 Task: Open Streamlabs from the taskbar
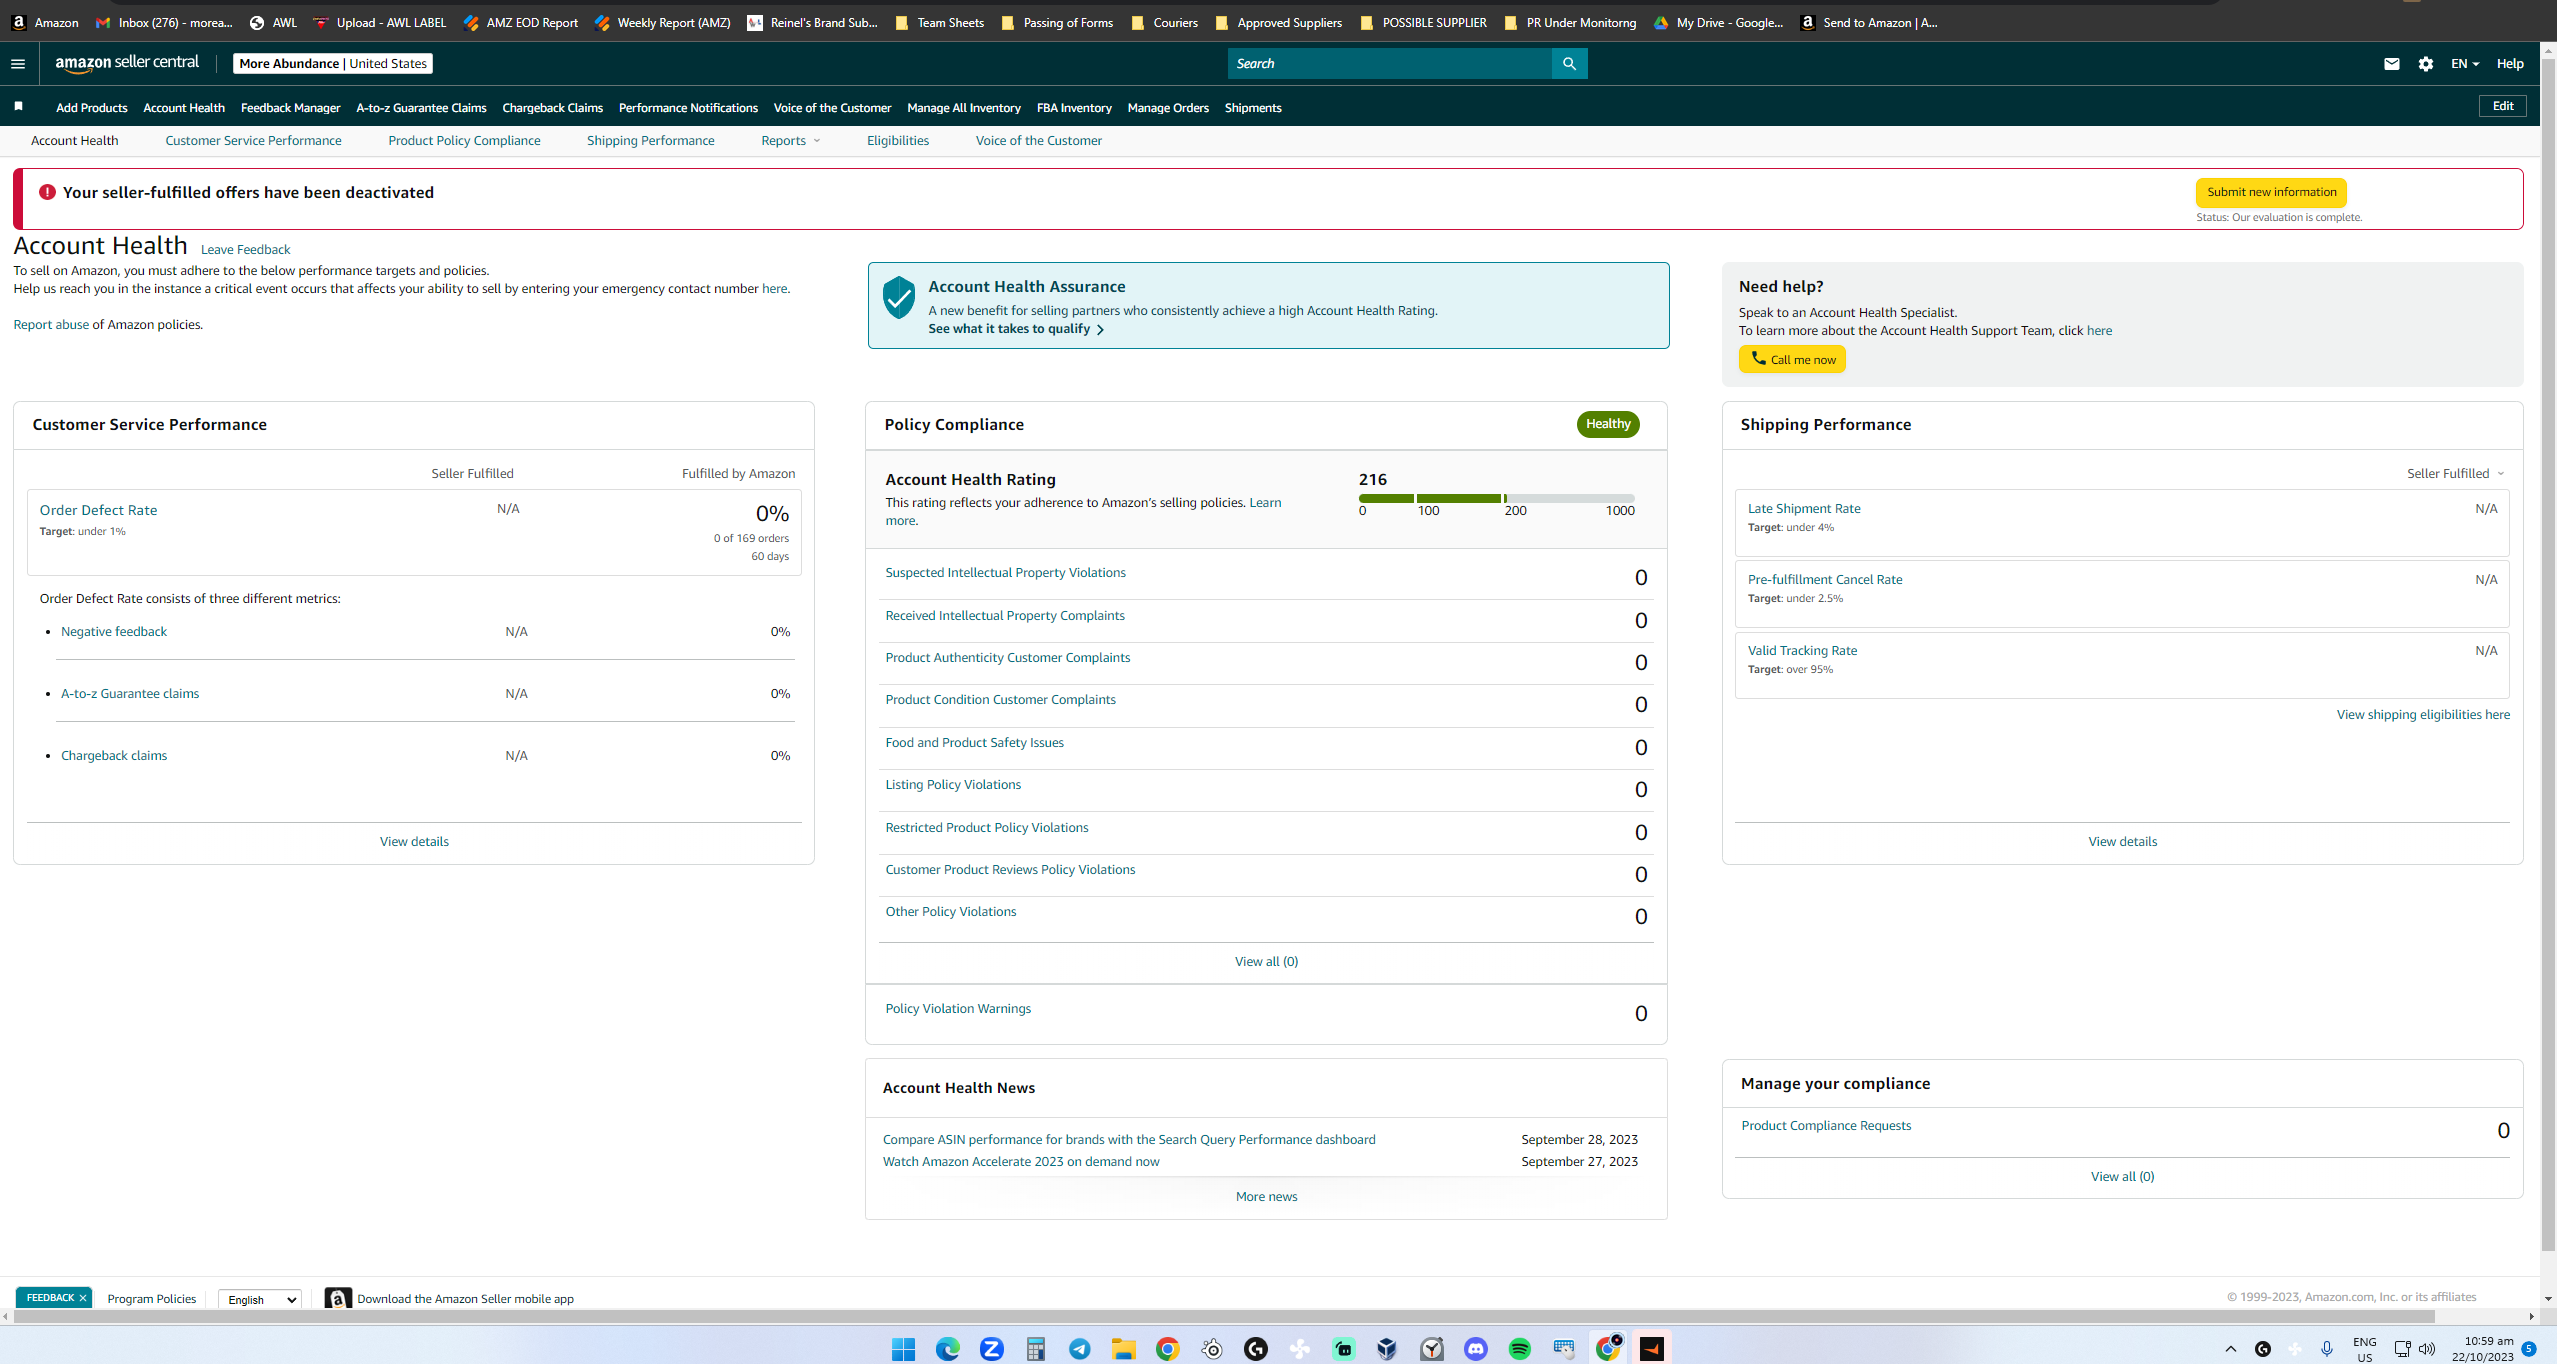(x=1343, y=1349)
